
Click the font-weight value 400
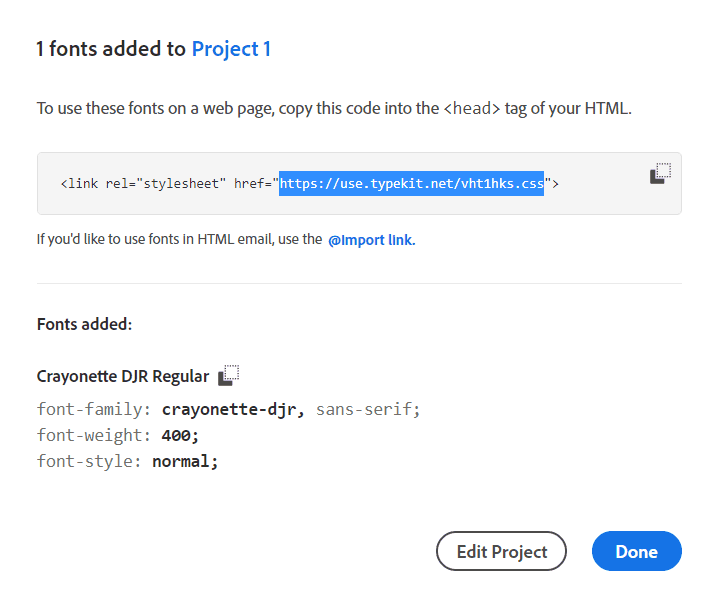pos(180,435)
